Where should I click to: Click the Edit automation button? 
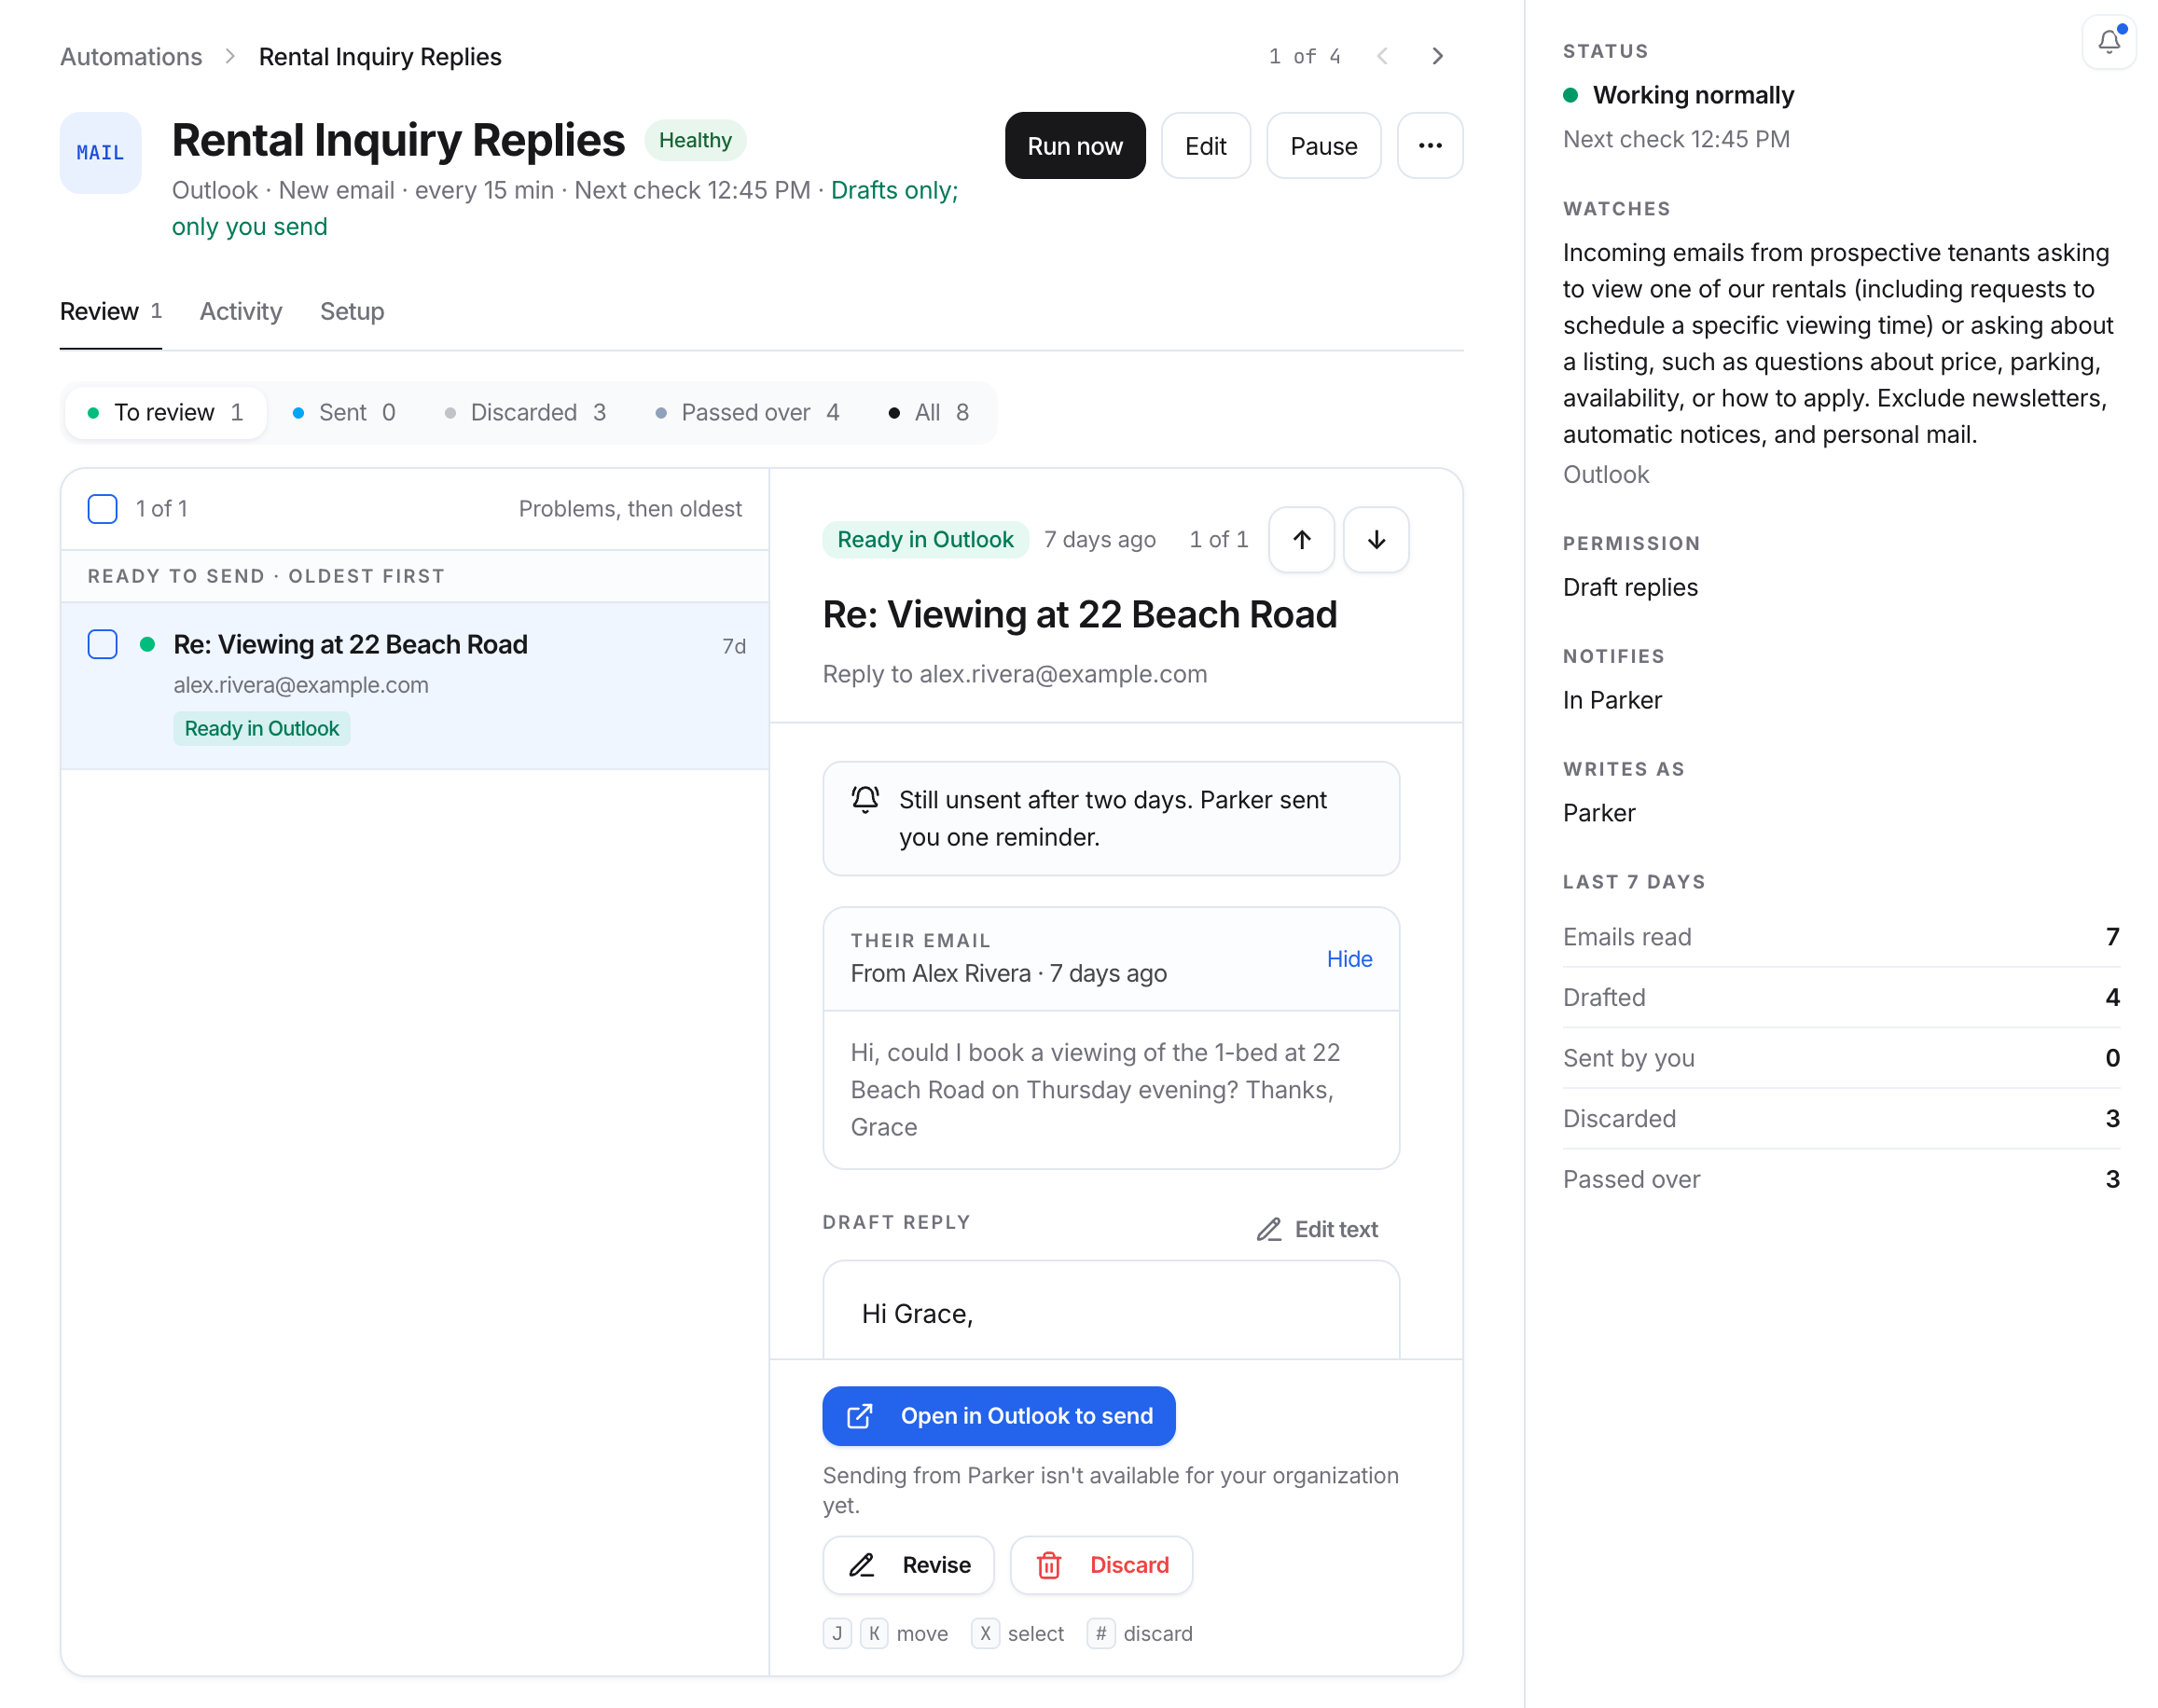coord(1205,146)
